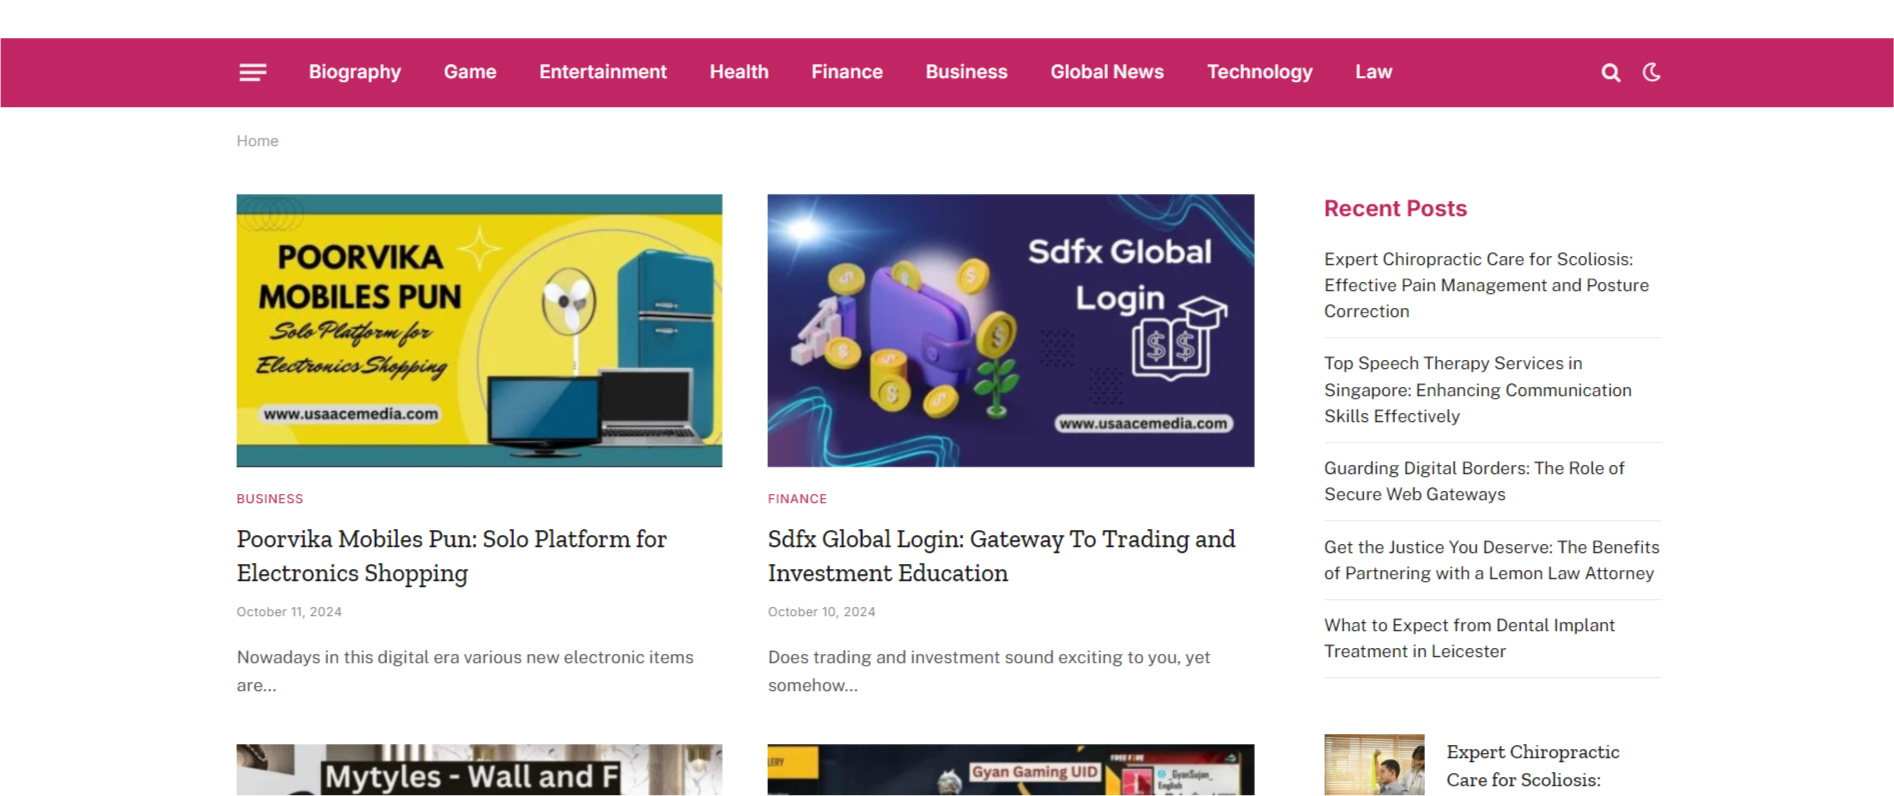
Task: Click the October 10, 2024 date
Action: tap(821, 612)
